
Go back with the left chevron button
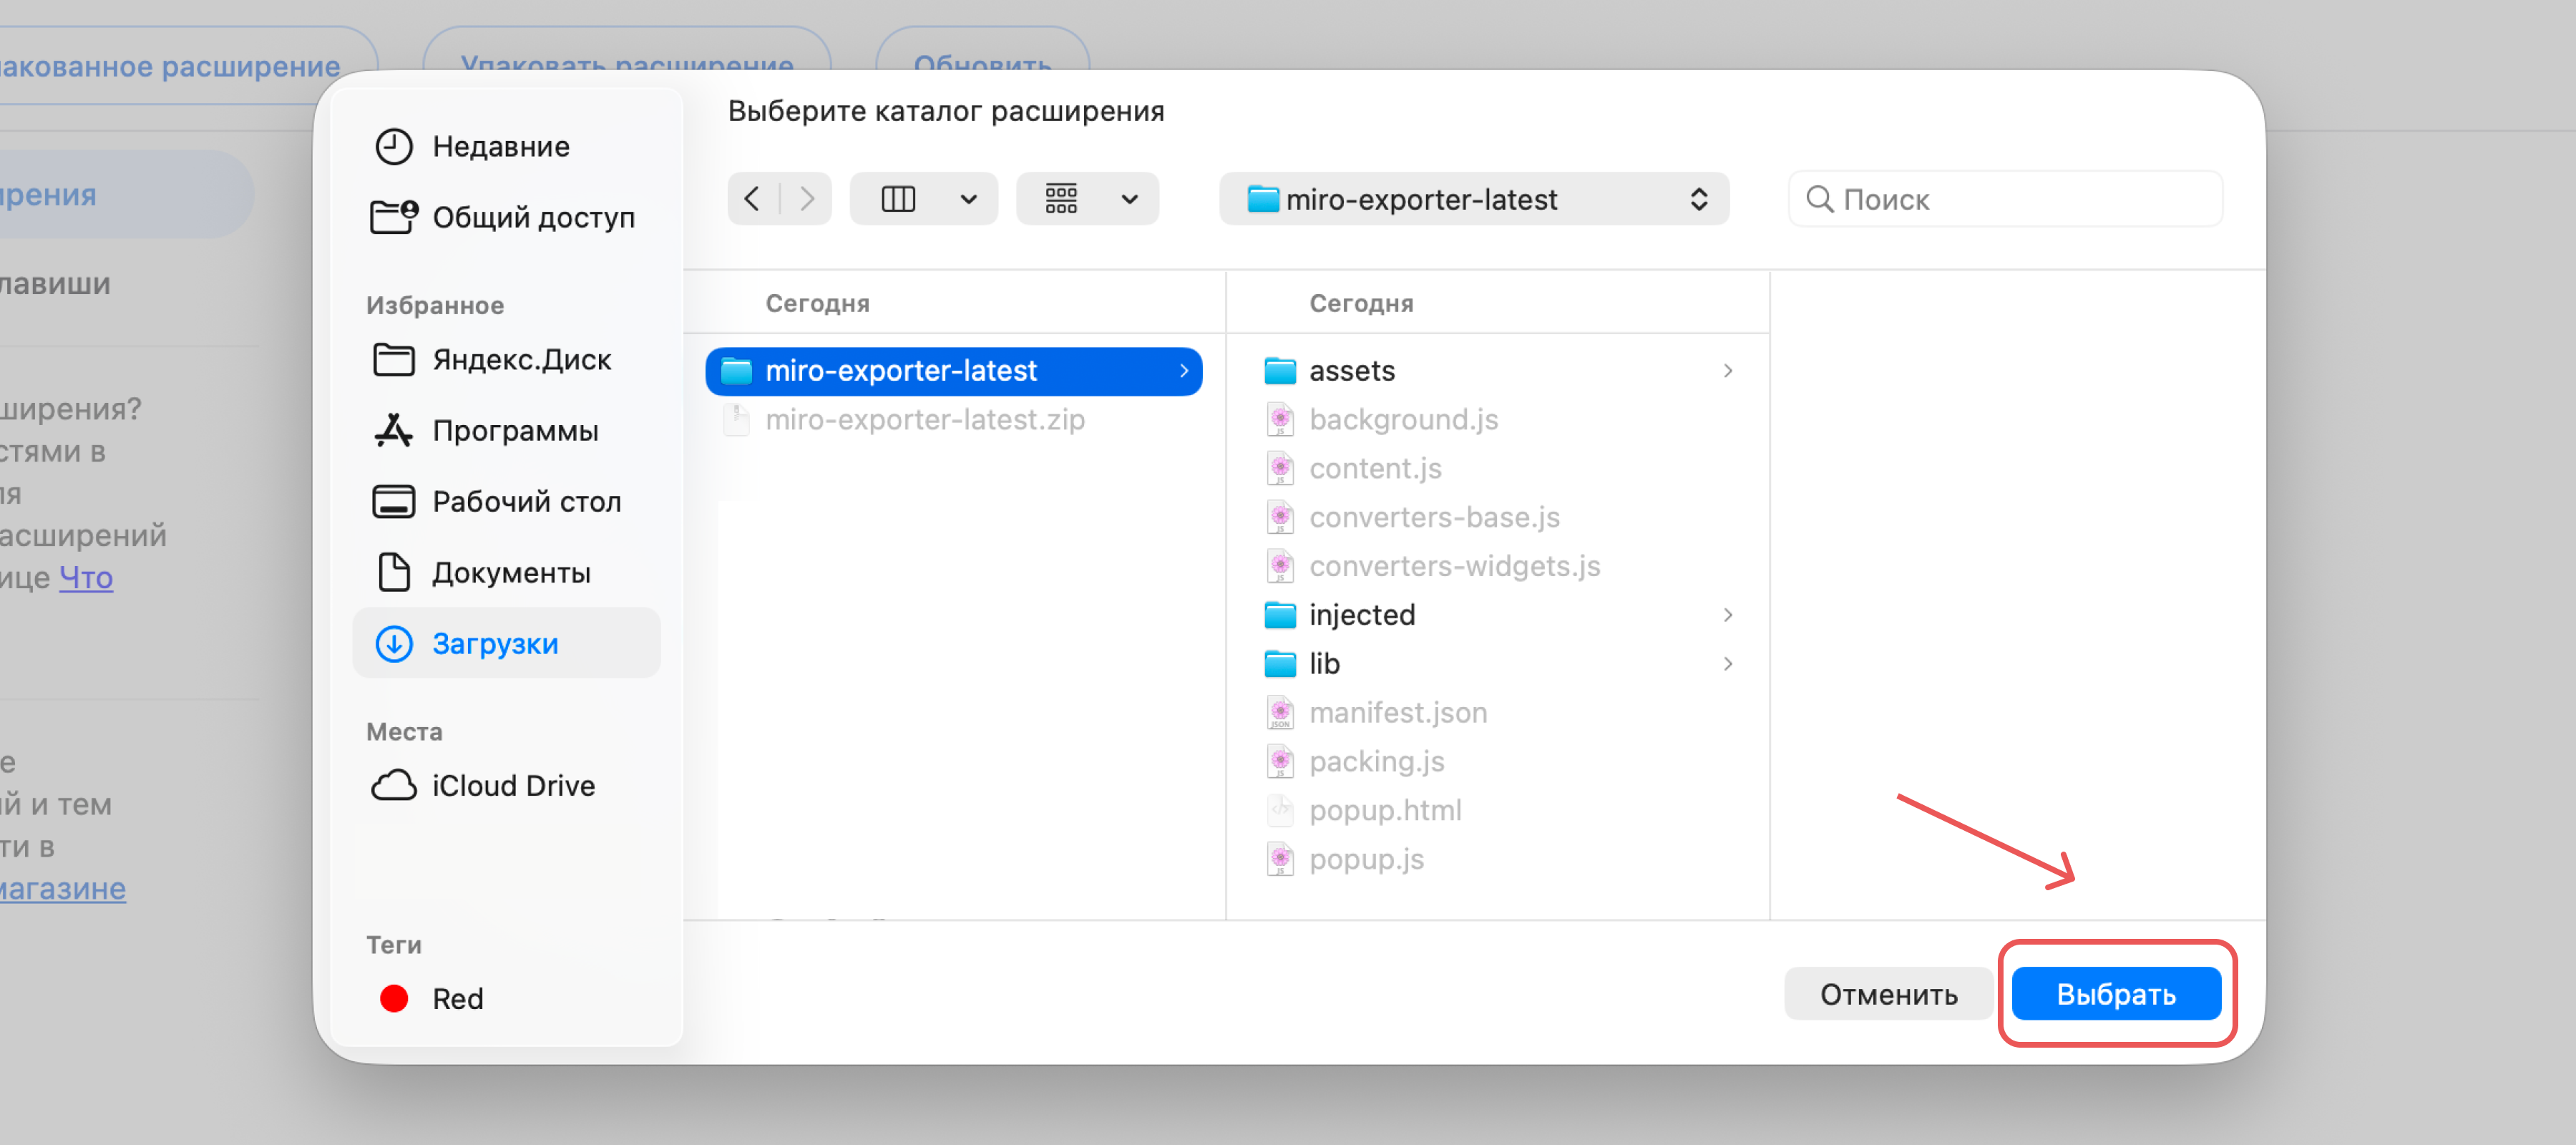[753, 199]
